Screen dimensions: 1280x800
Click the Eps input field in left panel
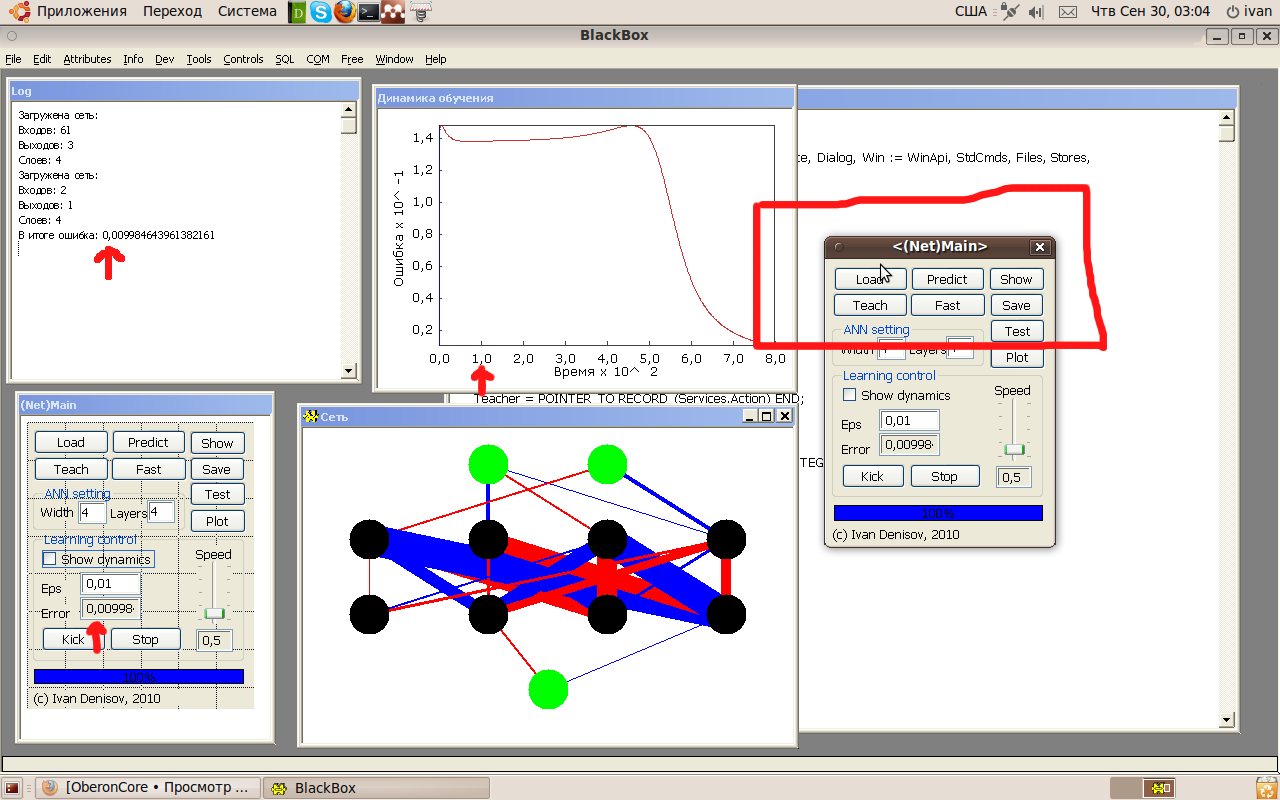pos(110,583)
